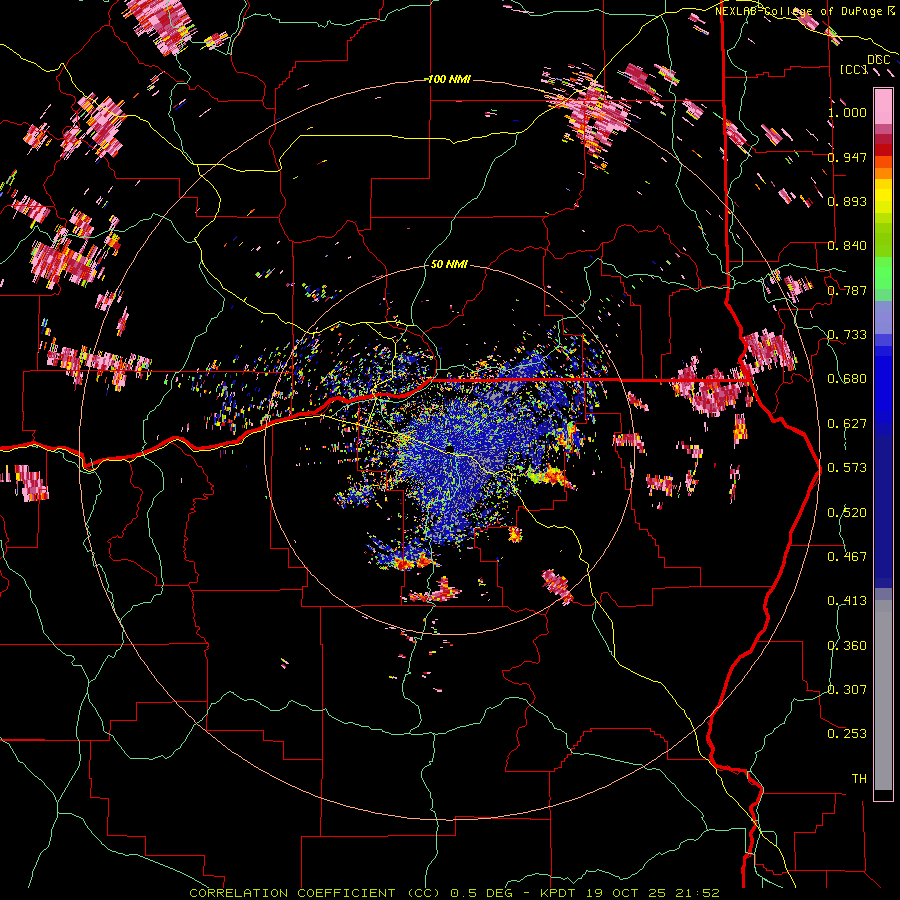This screenshot has height=900, width=900.
Task: Pick the gray lower segment of the color bar
Action: click(883, 695)
